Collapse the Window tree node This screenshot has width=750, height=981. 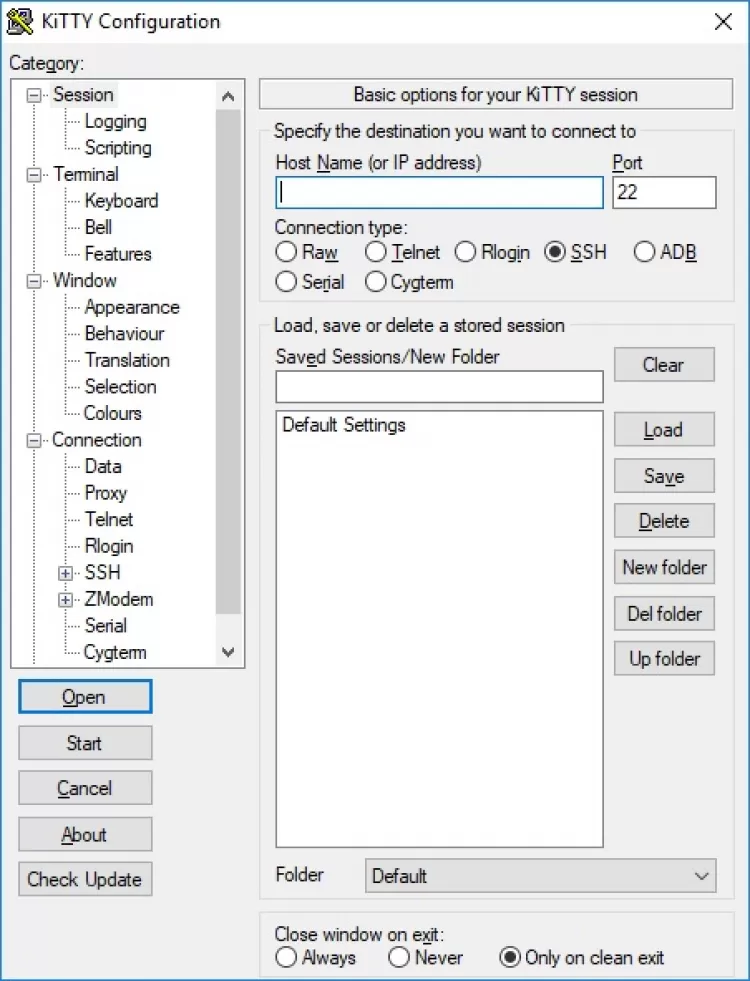coord(34,281)
